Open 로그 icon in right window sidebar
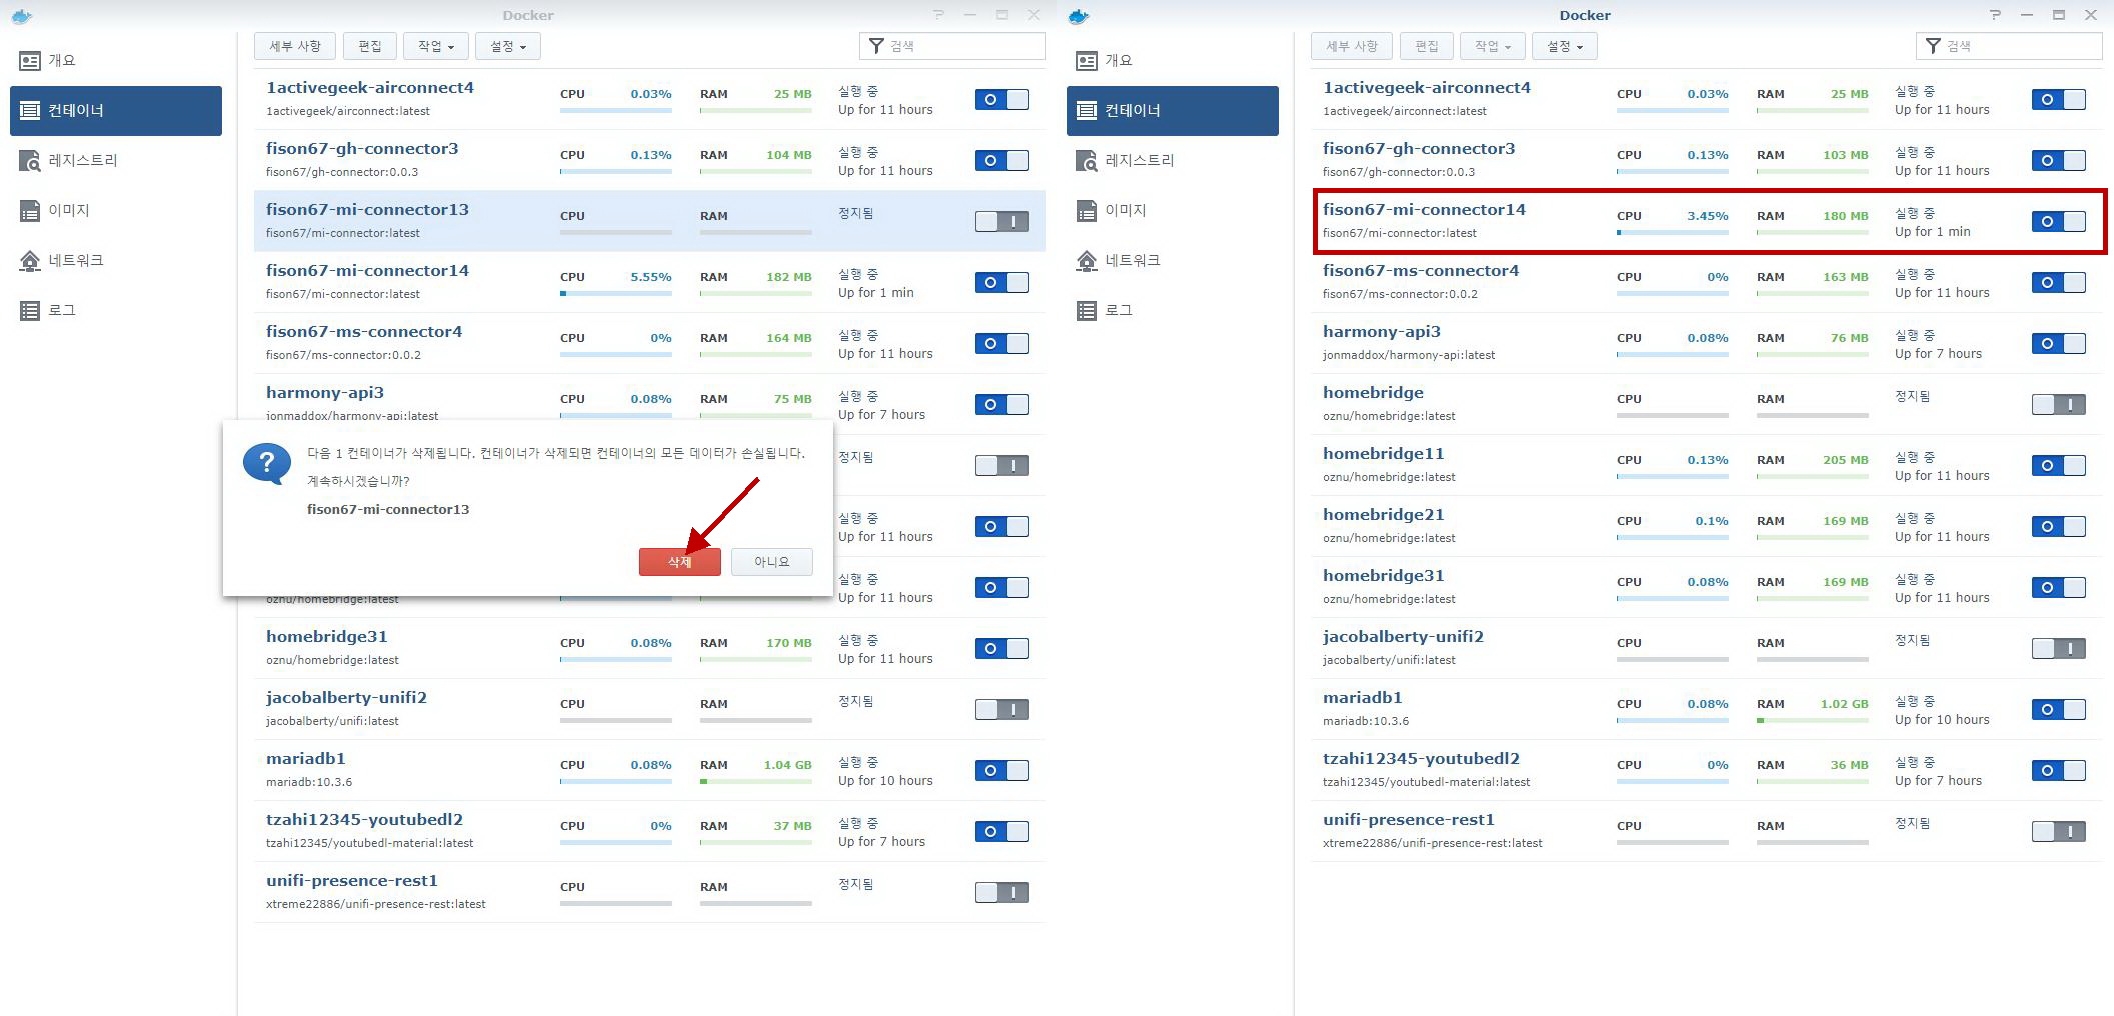Viewport: 2114px width, 1016px height. coord(1087,311)
